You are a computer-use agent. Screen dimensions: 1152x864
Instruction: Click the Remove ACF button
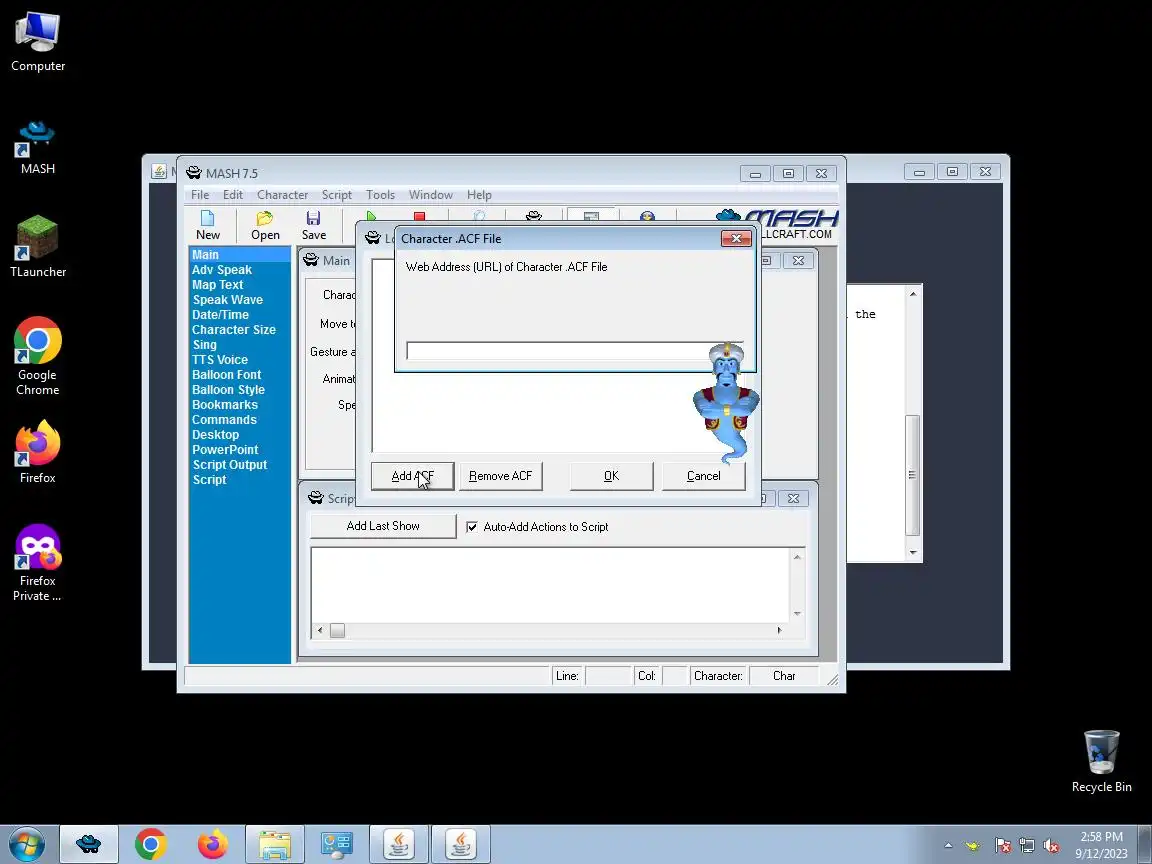(x=500, y=476)
